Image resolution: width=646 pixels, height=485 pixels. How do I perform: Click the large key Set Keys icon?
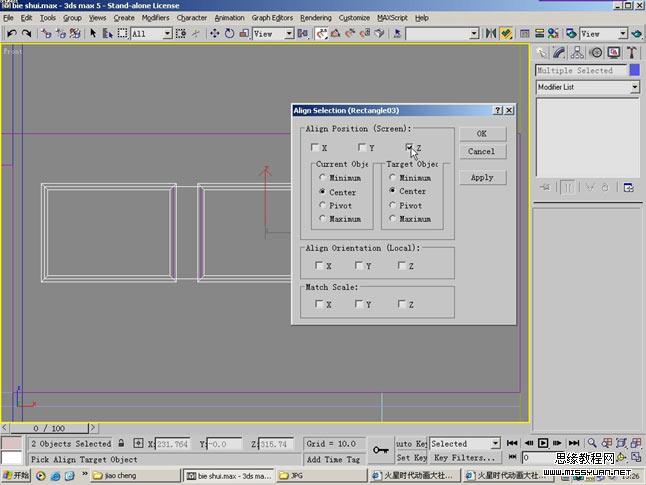coord(381,450)
